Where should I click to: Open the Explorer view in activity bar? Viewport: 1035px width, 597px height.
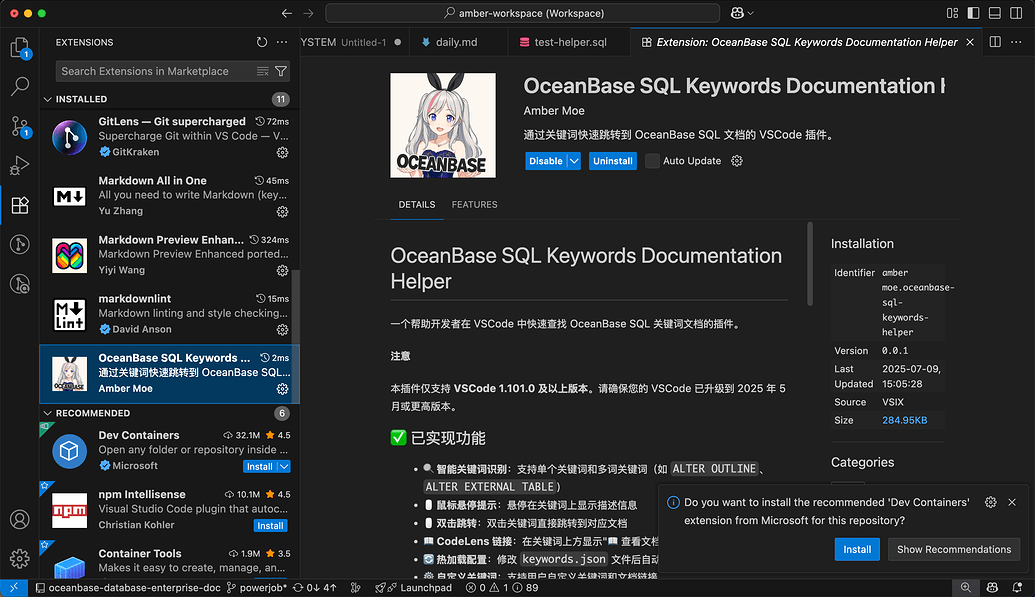pyautogui.click(x=19, y=47)
